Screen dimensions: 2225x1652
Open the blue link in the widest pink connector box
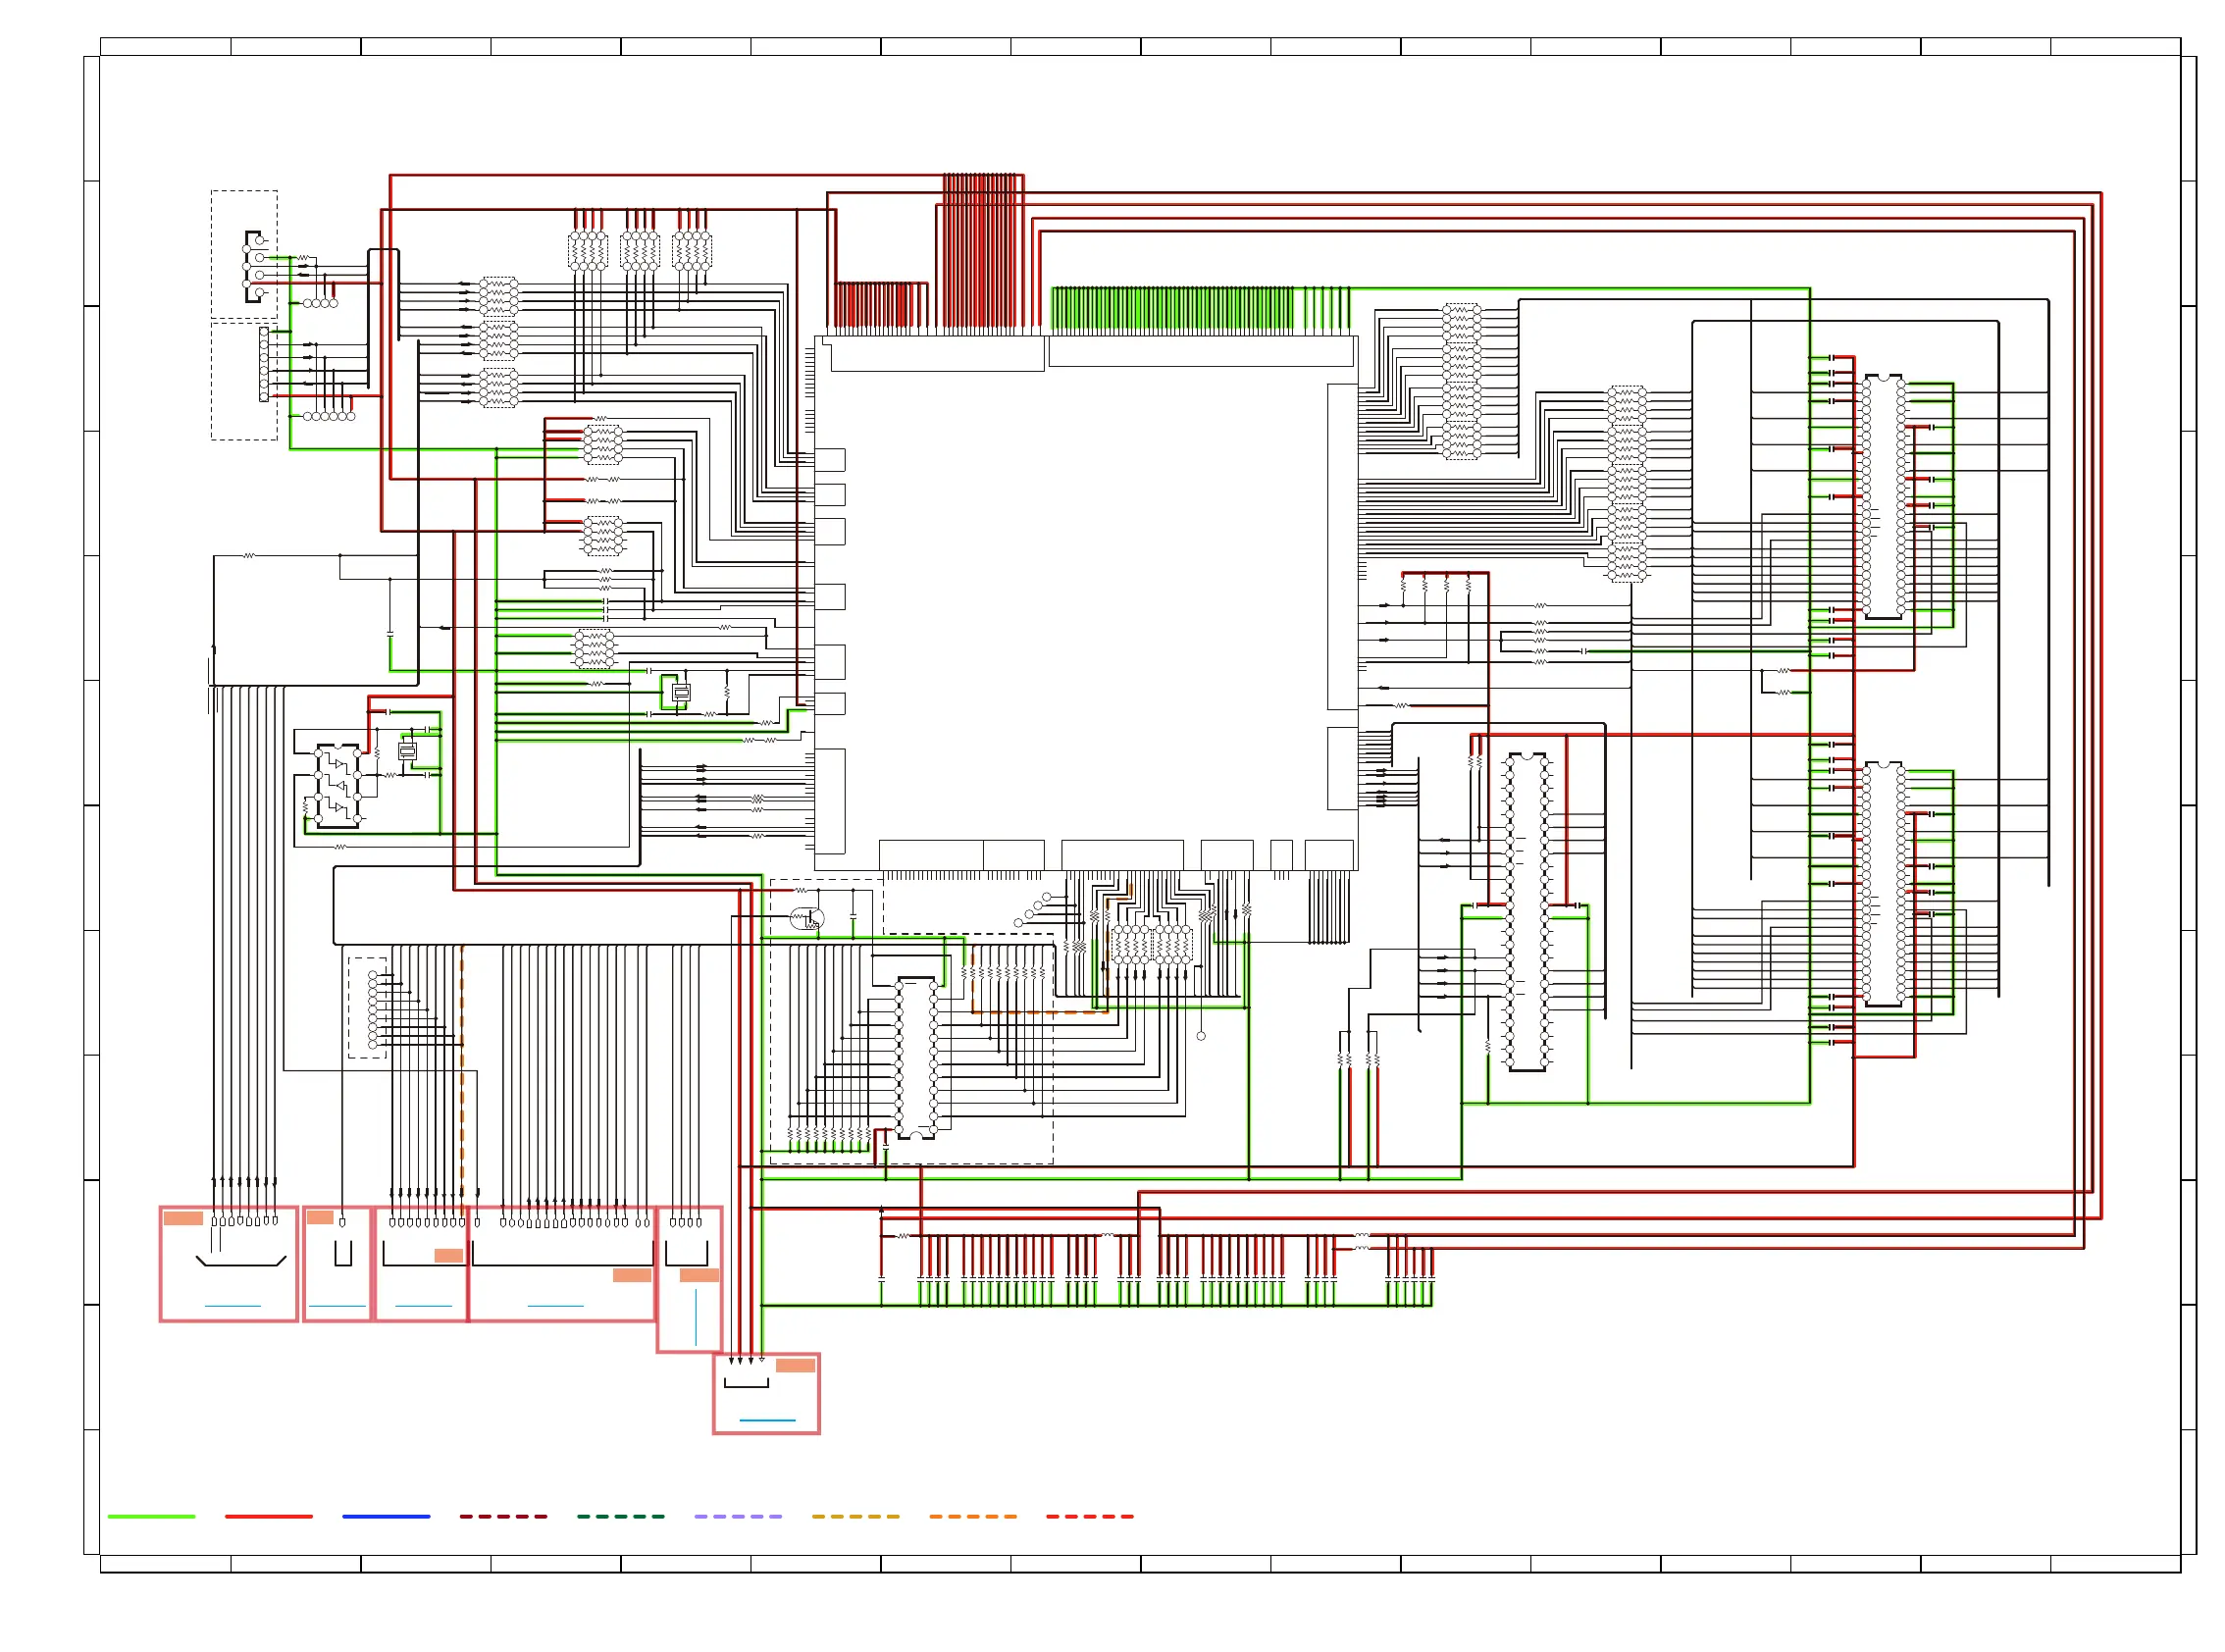(555, 1306)
